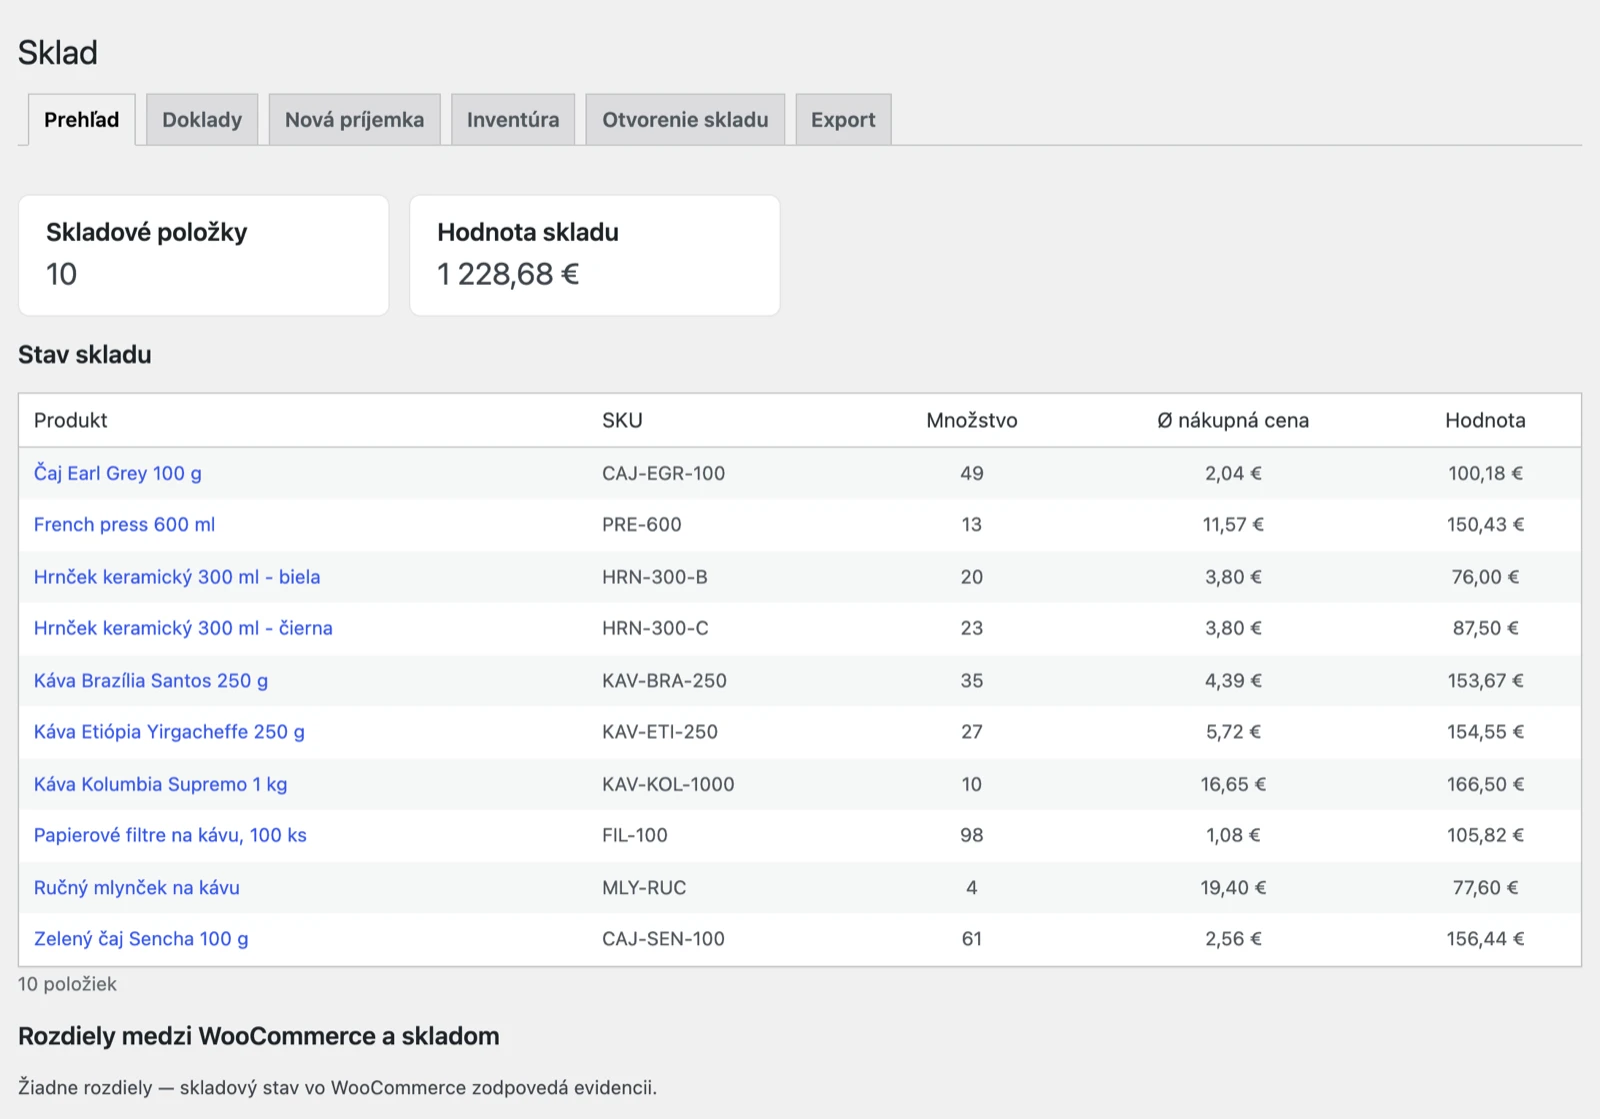The width and height of the screenshot is (1600, 1119).
Task: Select SKU text CAJ-SEN-100
Action: click(x=664, y=939)
